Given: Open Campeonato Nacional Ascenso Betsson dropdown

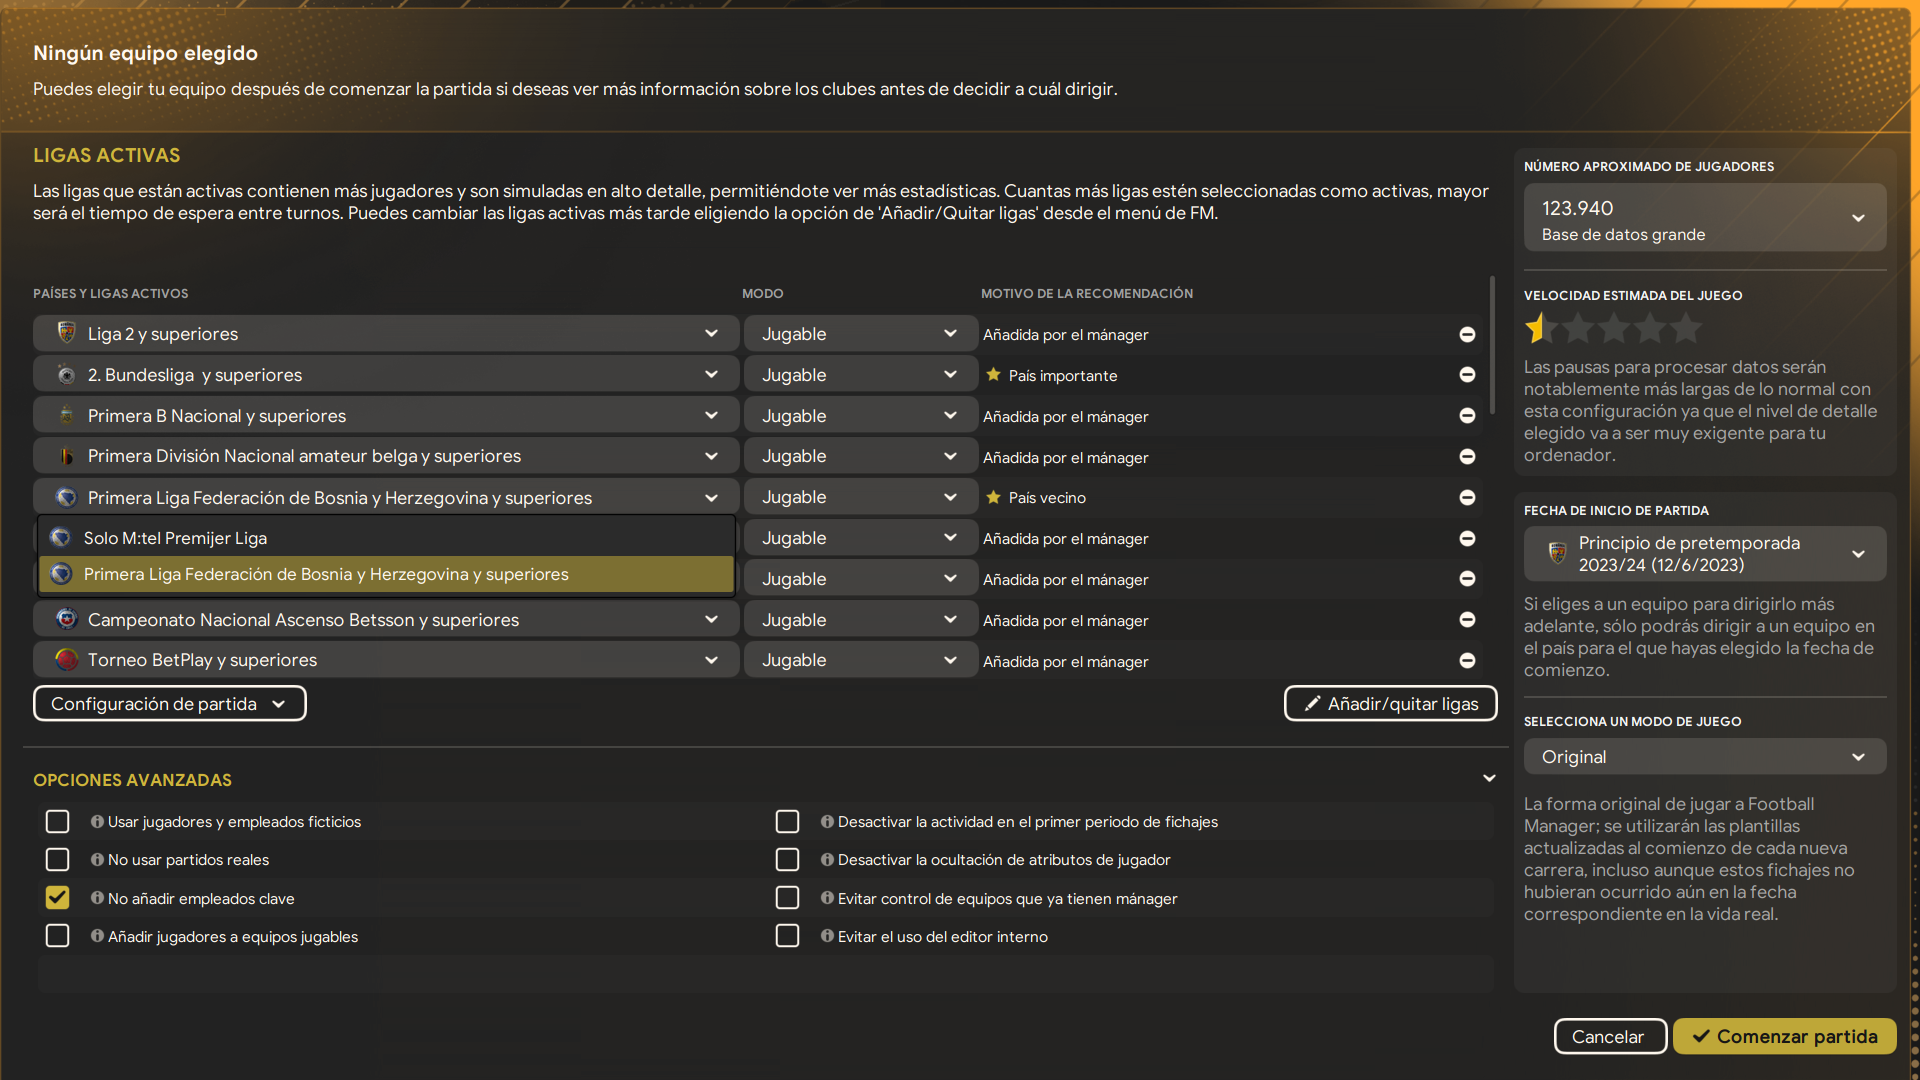Looking at the screenshot, I should click(386, 620).
